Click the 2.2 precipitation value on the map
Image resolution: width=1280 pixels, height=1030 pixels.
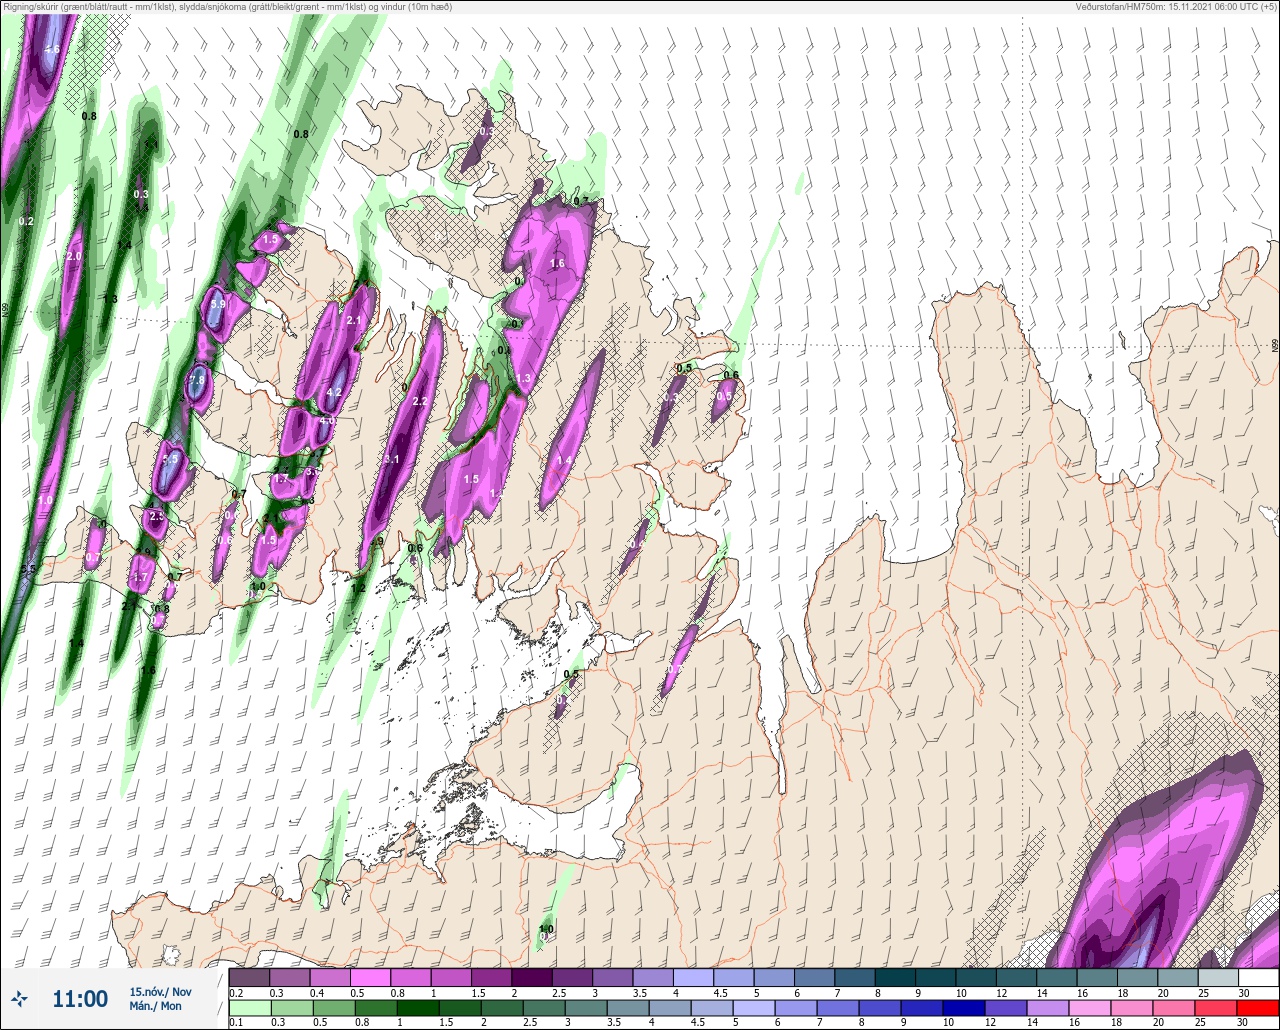(420, 402)
